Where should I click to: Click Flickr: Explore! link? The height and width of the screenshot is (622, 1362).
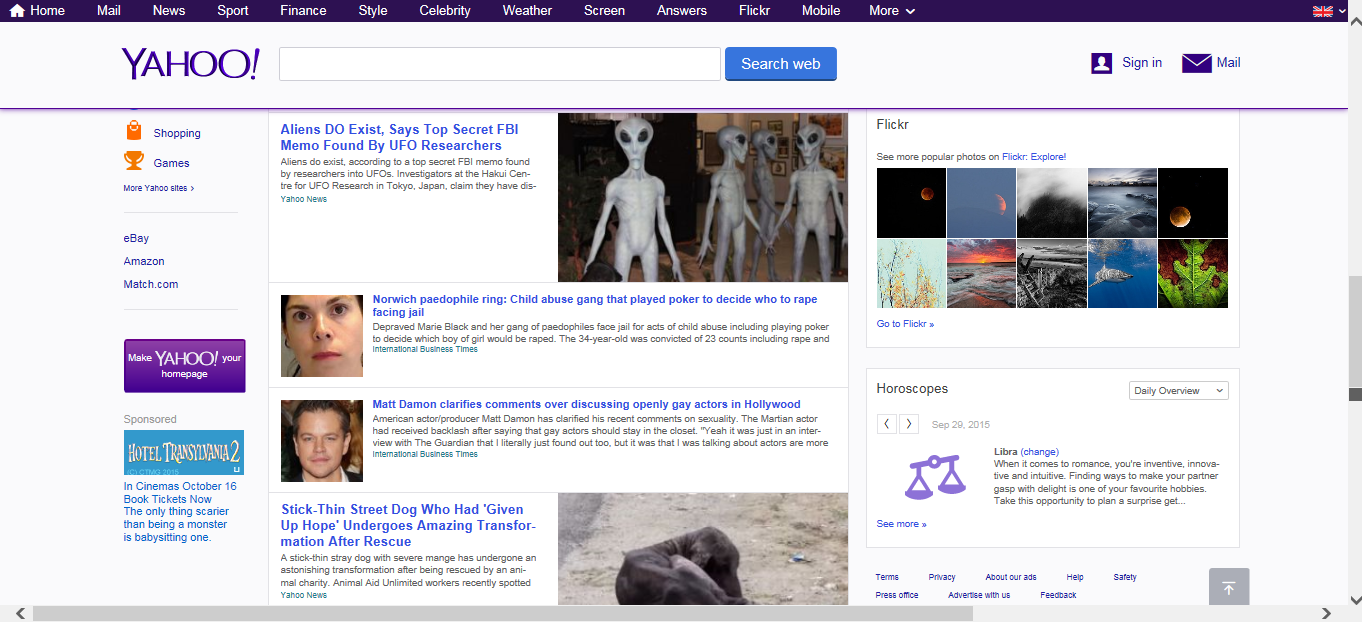tap(1034, 157)
